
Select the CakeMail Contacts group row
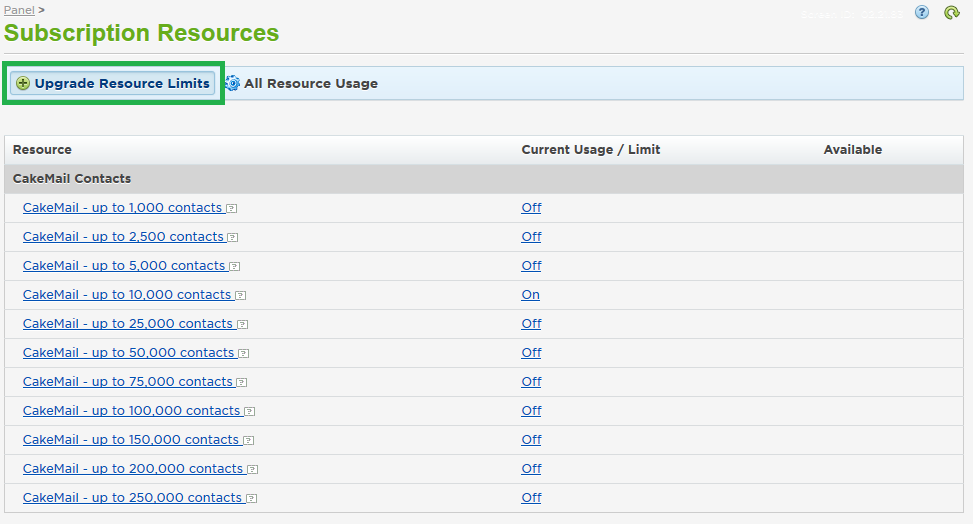pos(484,179)
